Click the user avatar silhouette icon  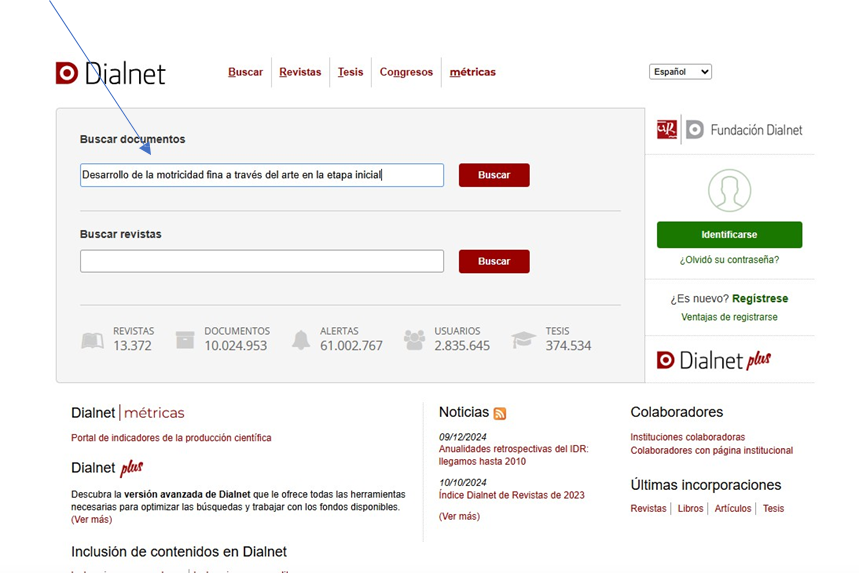(729, 190)
